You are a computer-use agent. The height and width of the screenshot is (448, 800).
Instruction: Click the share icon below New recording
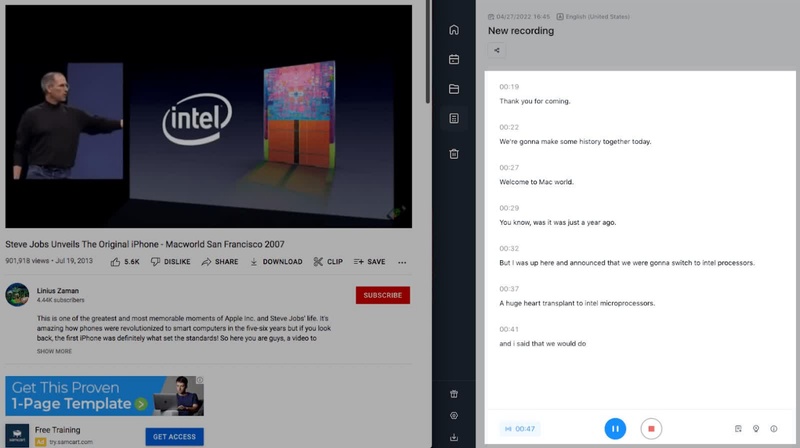(x=497, y=51)
